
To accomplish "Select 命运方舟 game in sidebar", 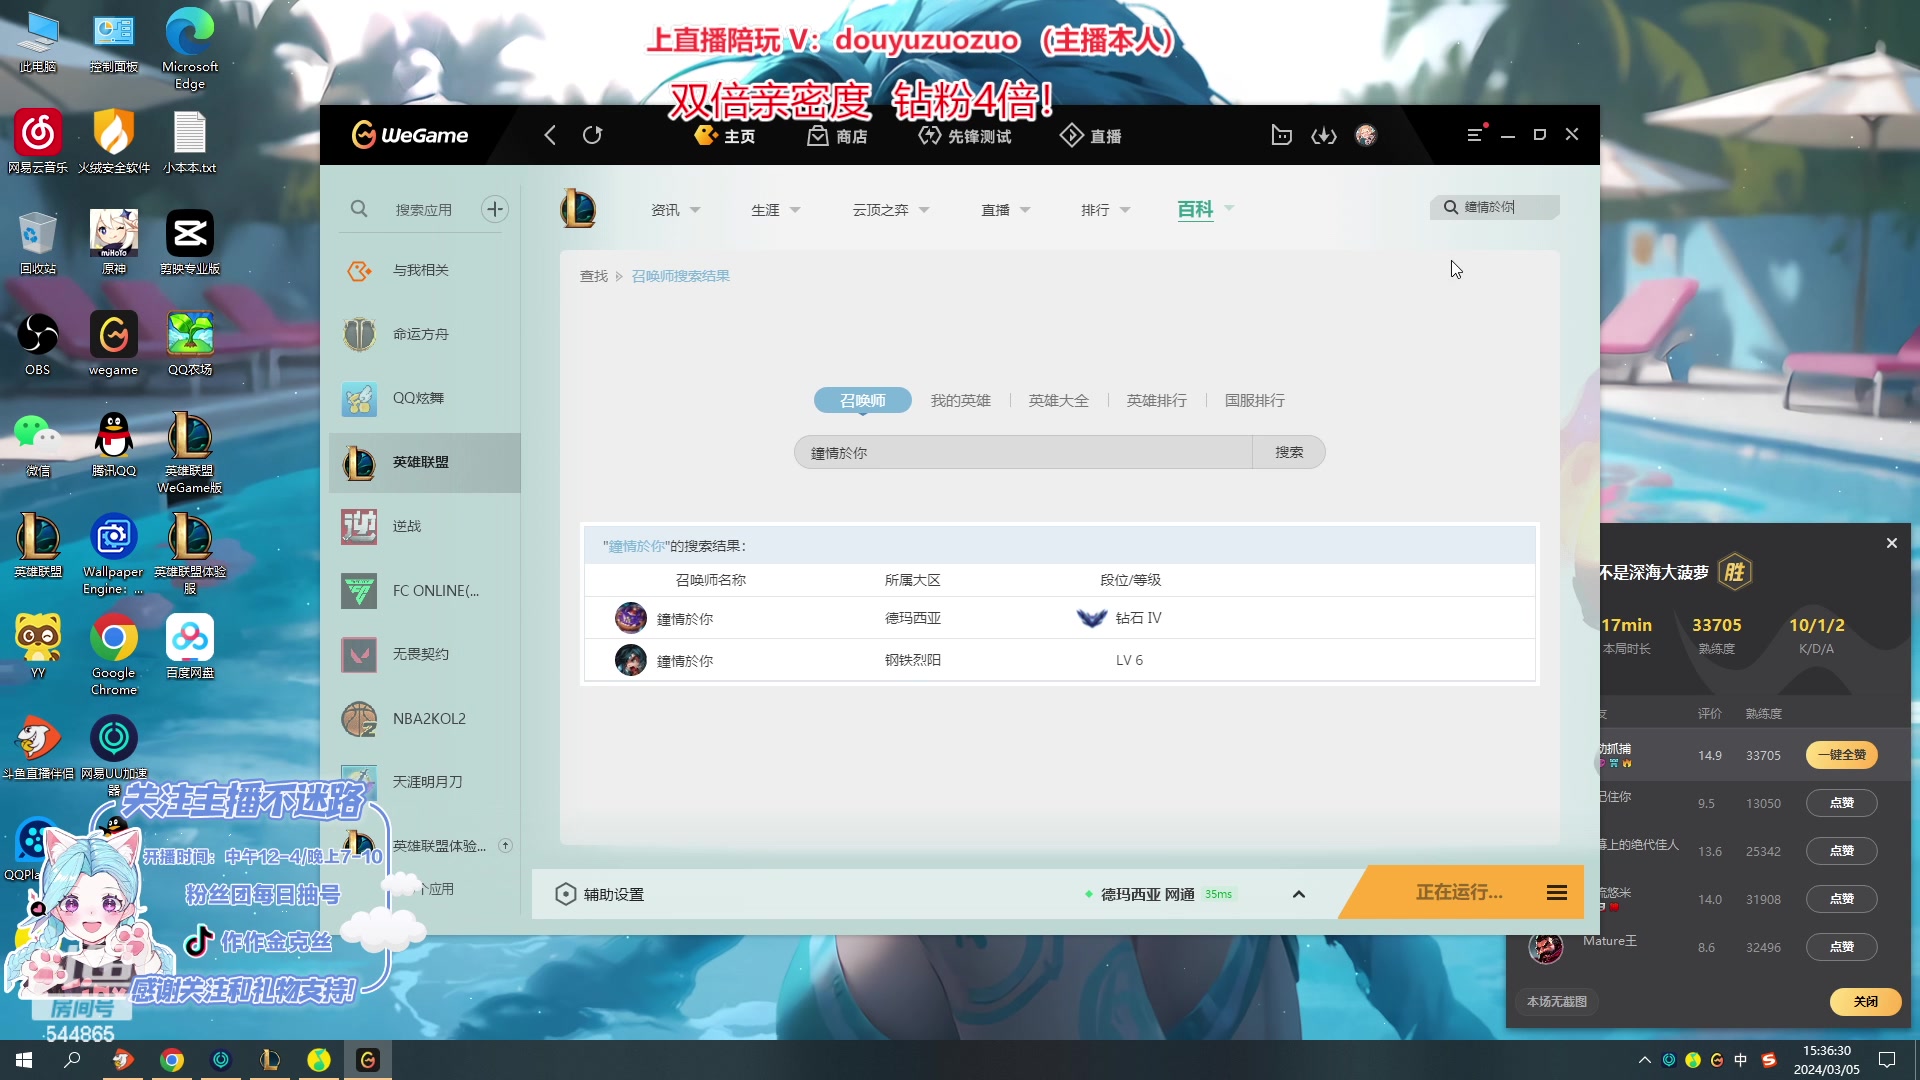I will [x=425, y=334].
